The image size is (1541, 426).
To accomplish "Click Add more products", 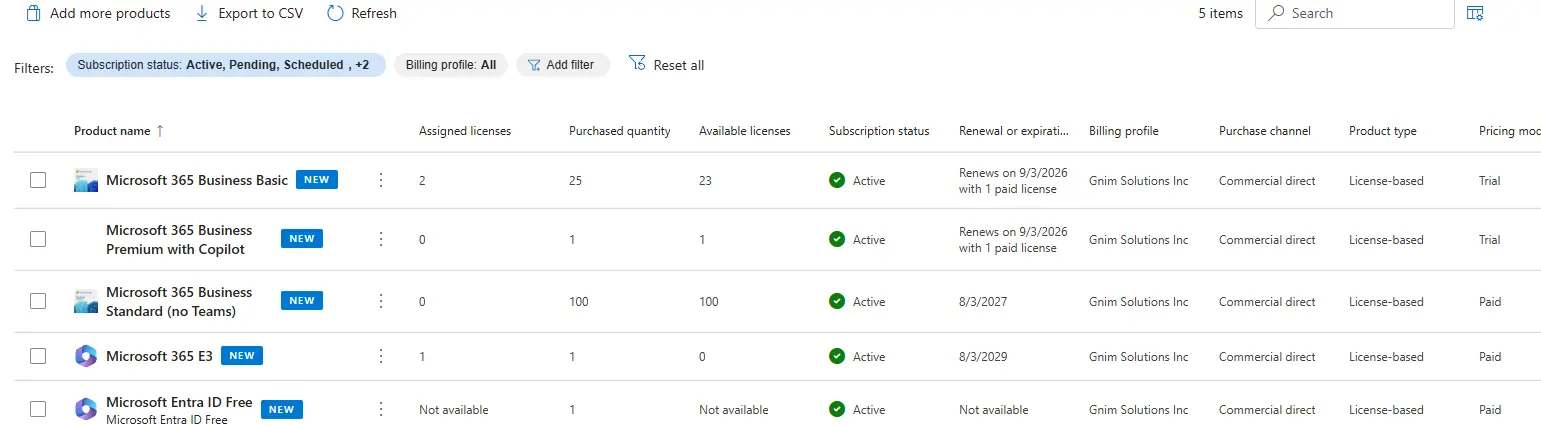I will click(98, 13).
